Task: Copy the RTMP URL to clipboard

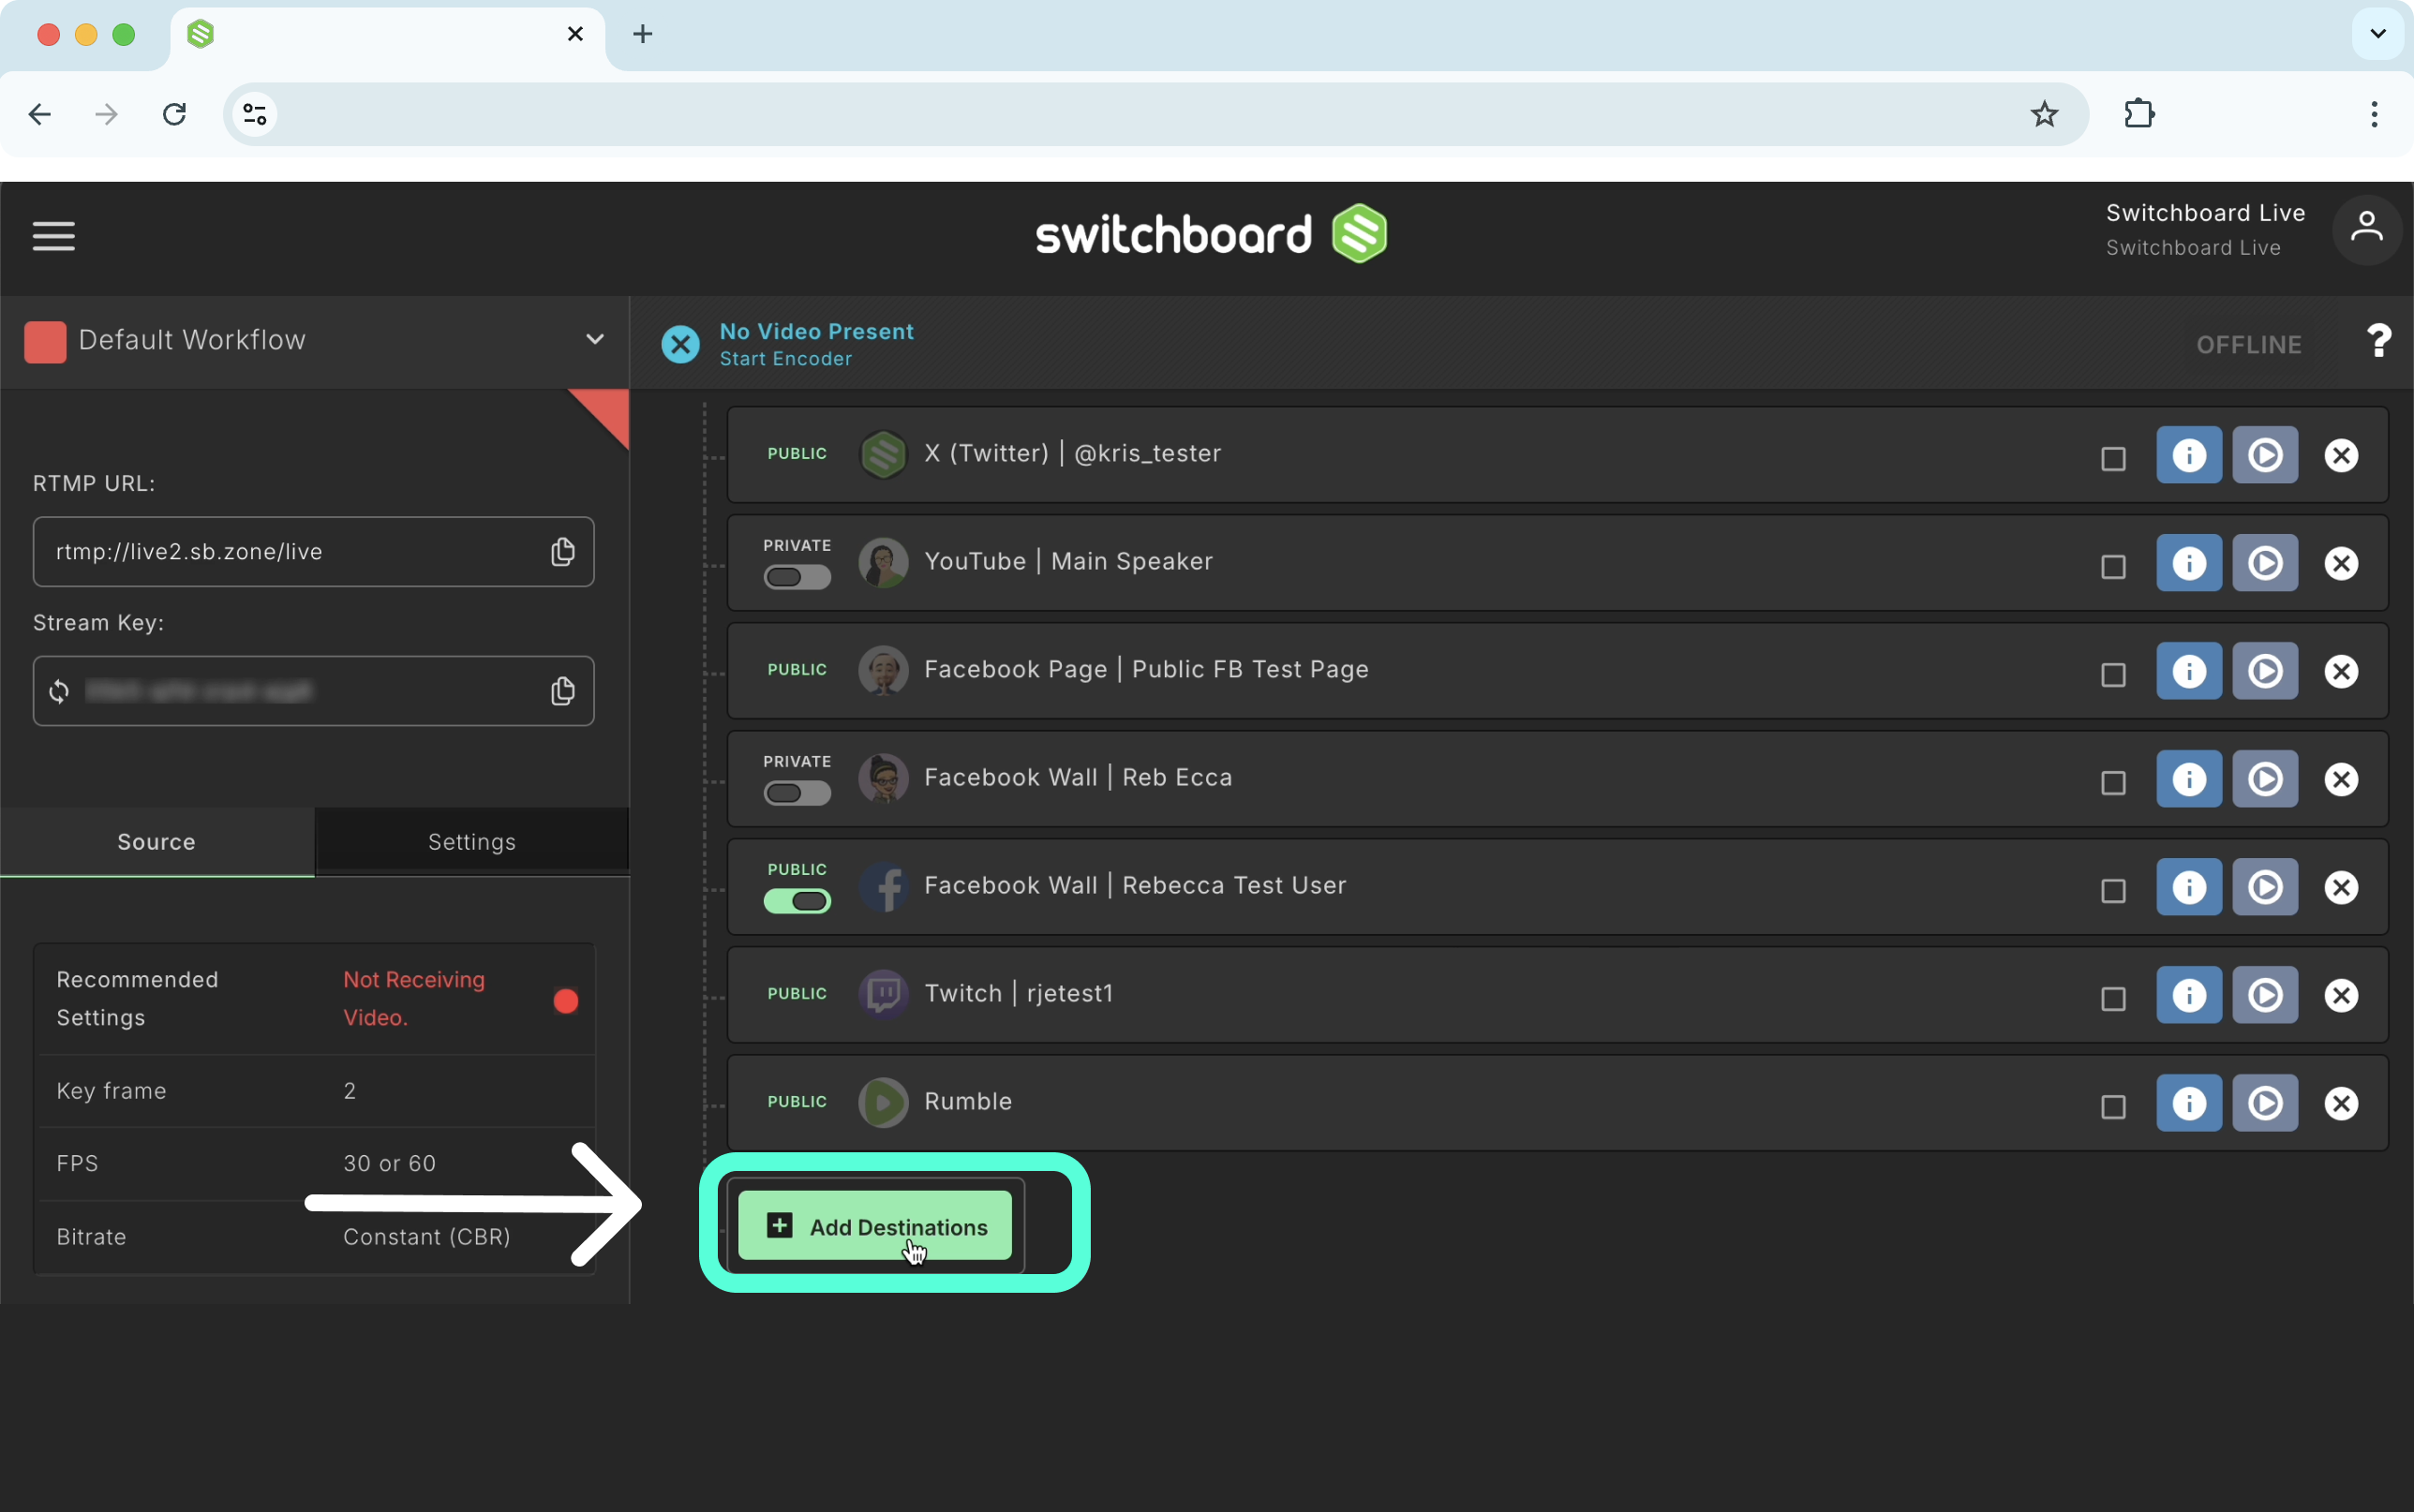Action: (563, 552)
